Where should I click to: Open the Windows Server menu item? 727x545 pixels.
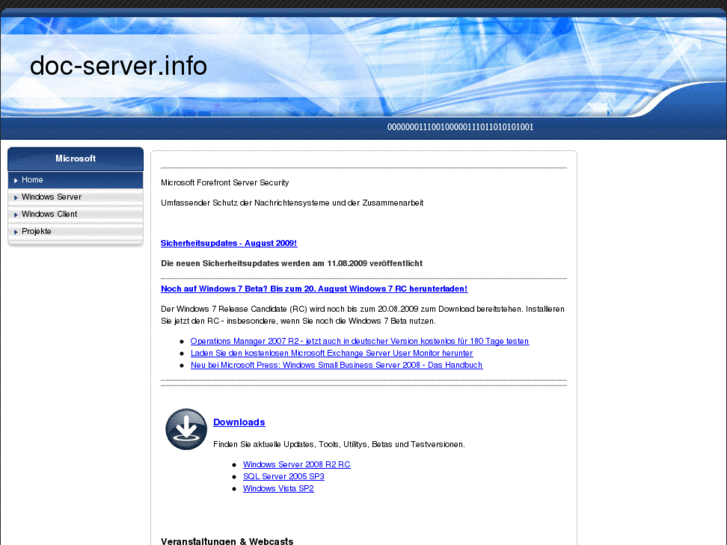pos(76,197)
